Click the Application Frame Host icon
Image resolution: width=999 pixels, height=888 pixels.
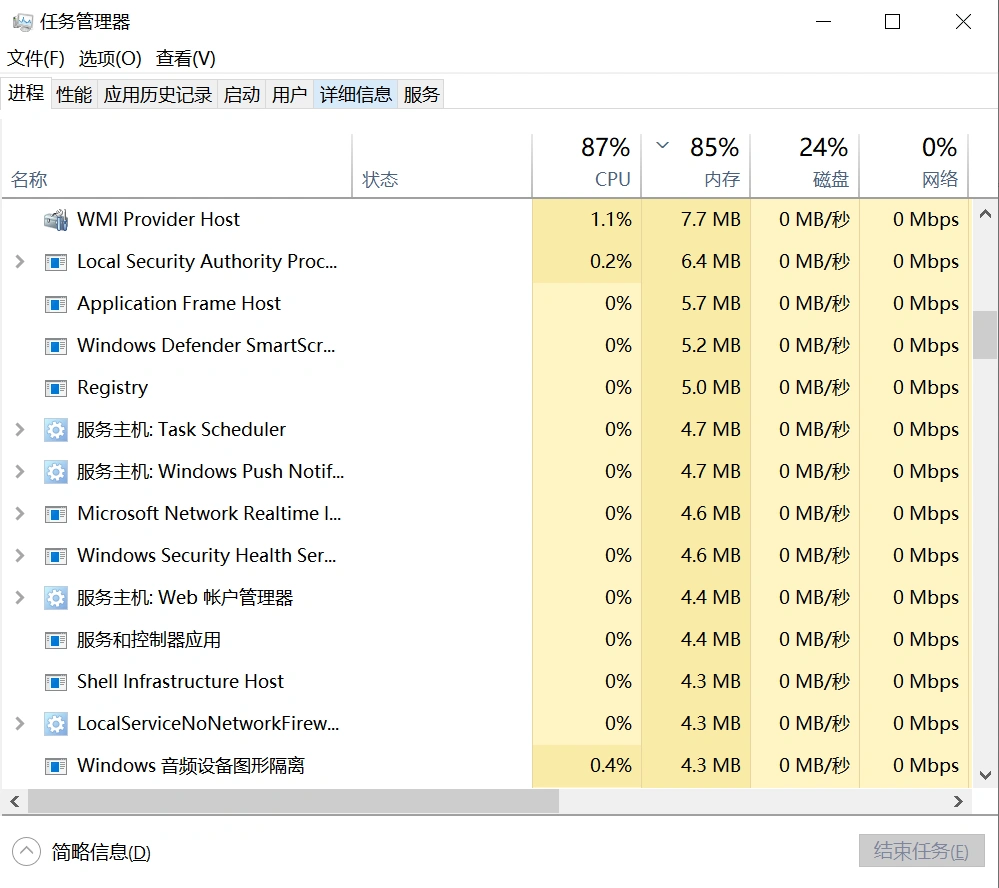54,303
